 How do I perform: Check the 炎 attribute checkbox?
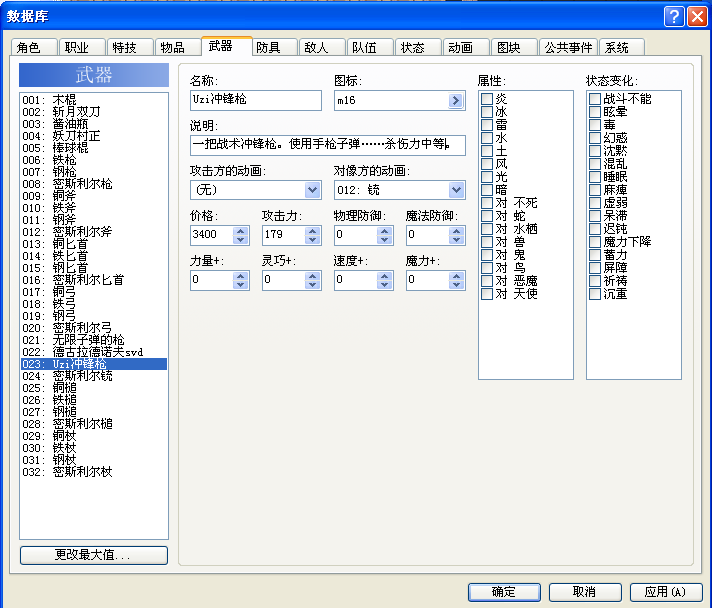[x=487, y=99]
